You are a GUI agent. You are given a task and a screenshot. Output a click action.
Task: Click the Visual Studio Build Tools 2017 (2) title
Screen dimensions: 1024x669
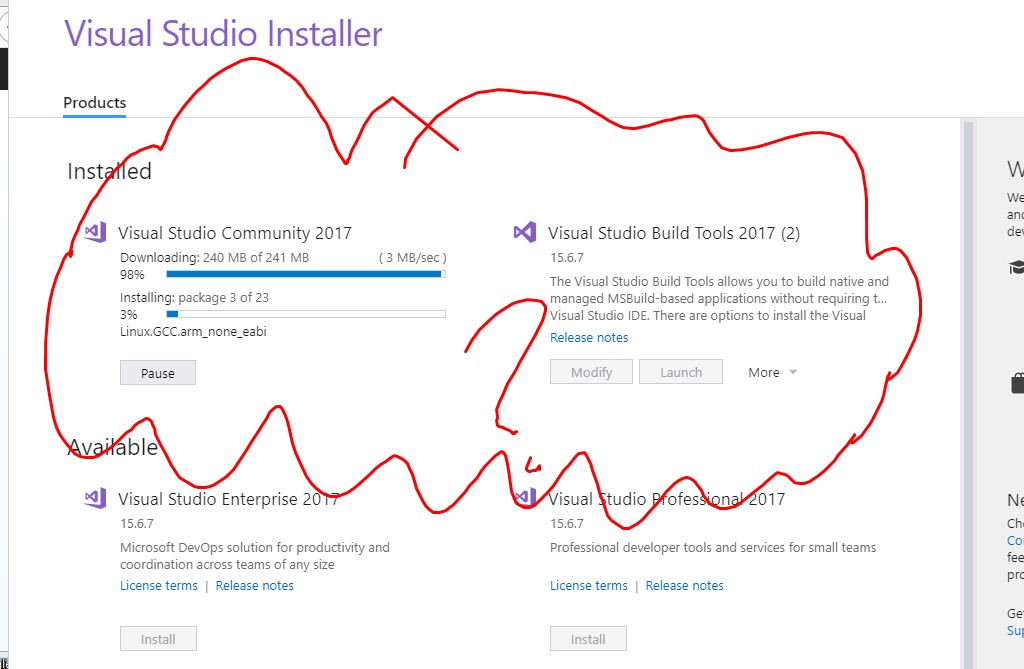[x=674, y=233]
